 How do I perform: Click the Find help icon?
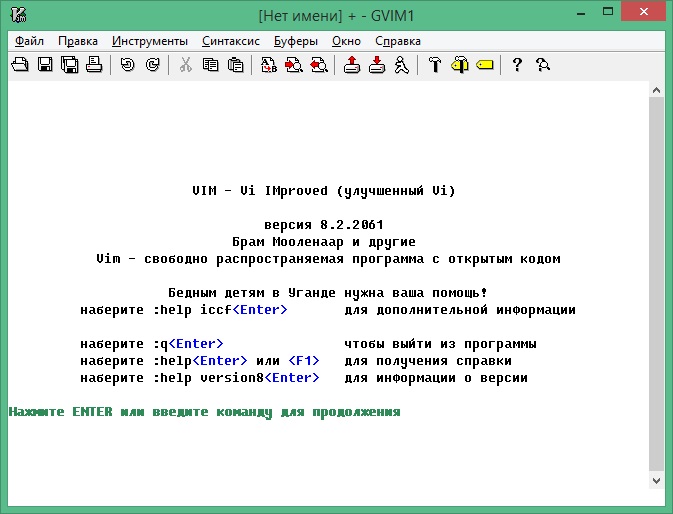(543, 65)
